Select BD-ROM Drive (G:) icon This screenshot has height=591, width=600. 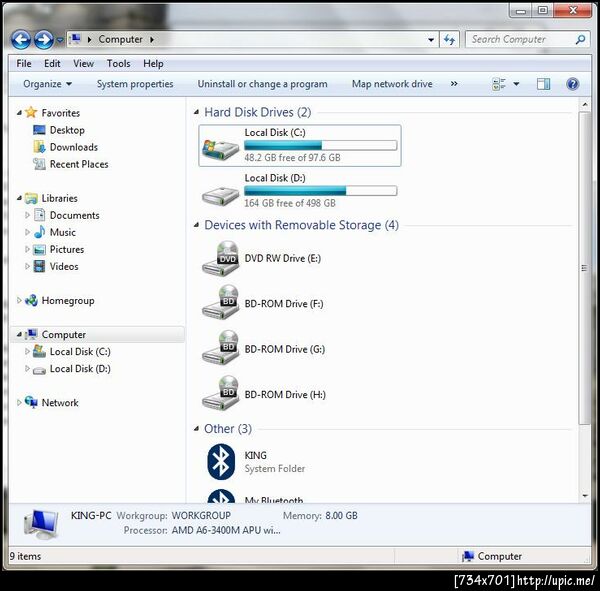tap(220, 348)
